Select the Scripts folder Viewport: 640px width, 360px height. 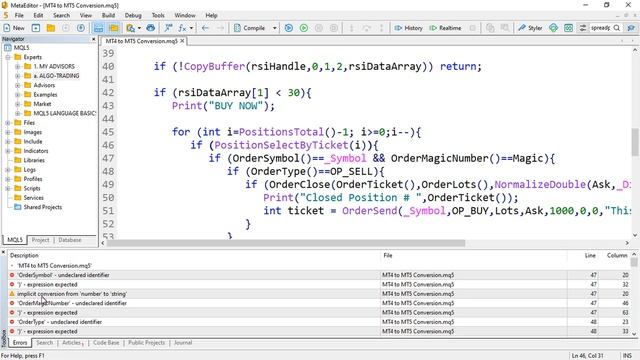coord(32,189)
